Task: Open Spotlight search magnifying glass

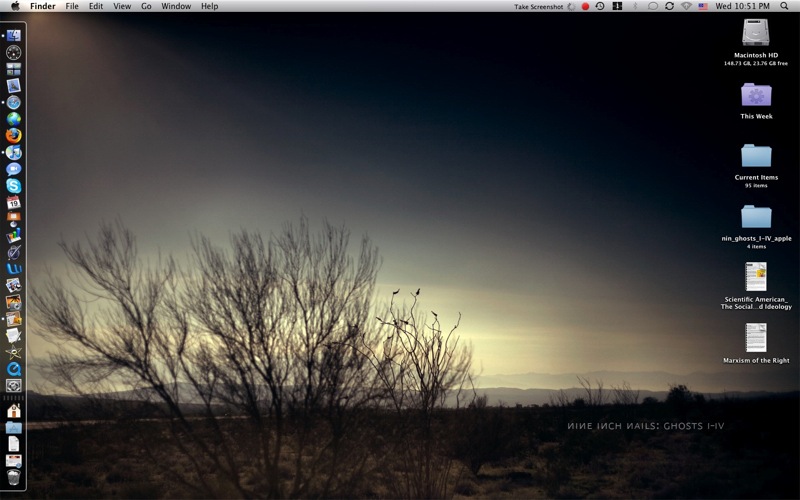Action: click(x=783, y=6)
